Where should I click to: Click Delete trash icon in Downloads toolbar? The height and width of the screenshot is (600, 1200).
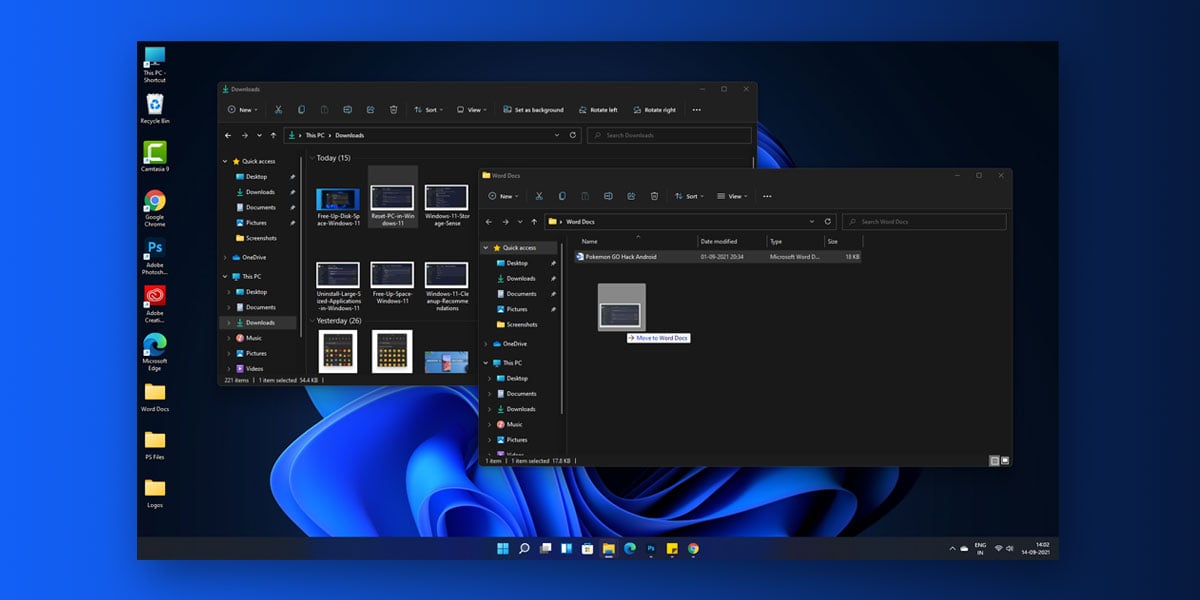(x=393, y=110)
